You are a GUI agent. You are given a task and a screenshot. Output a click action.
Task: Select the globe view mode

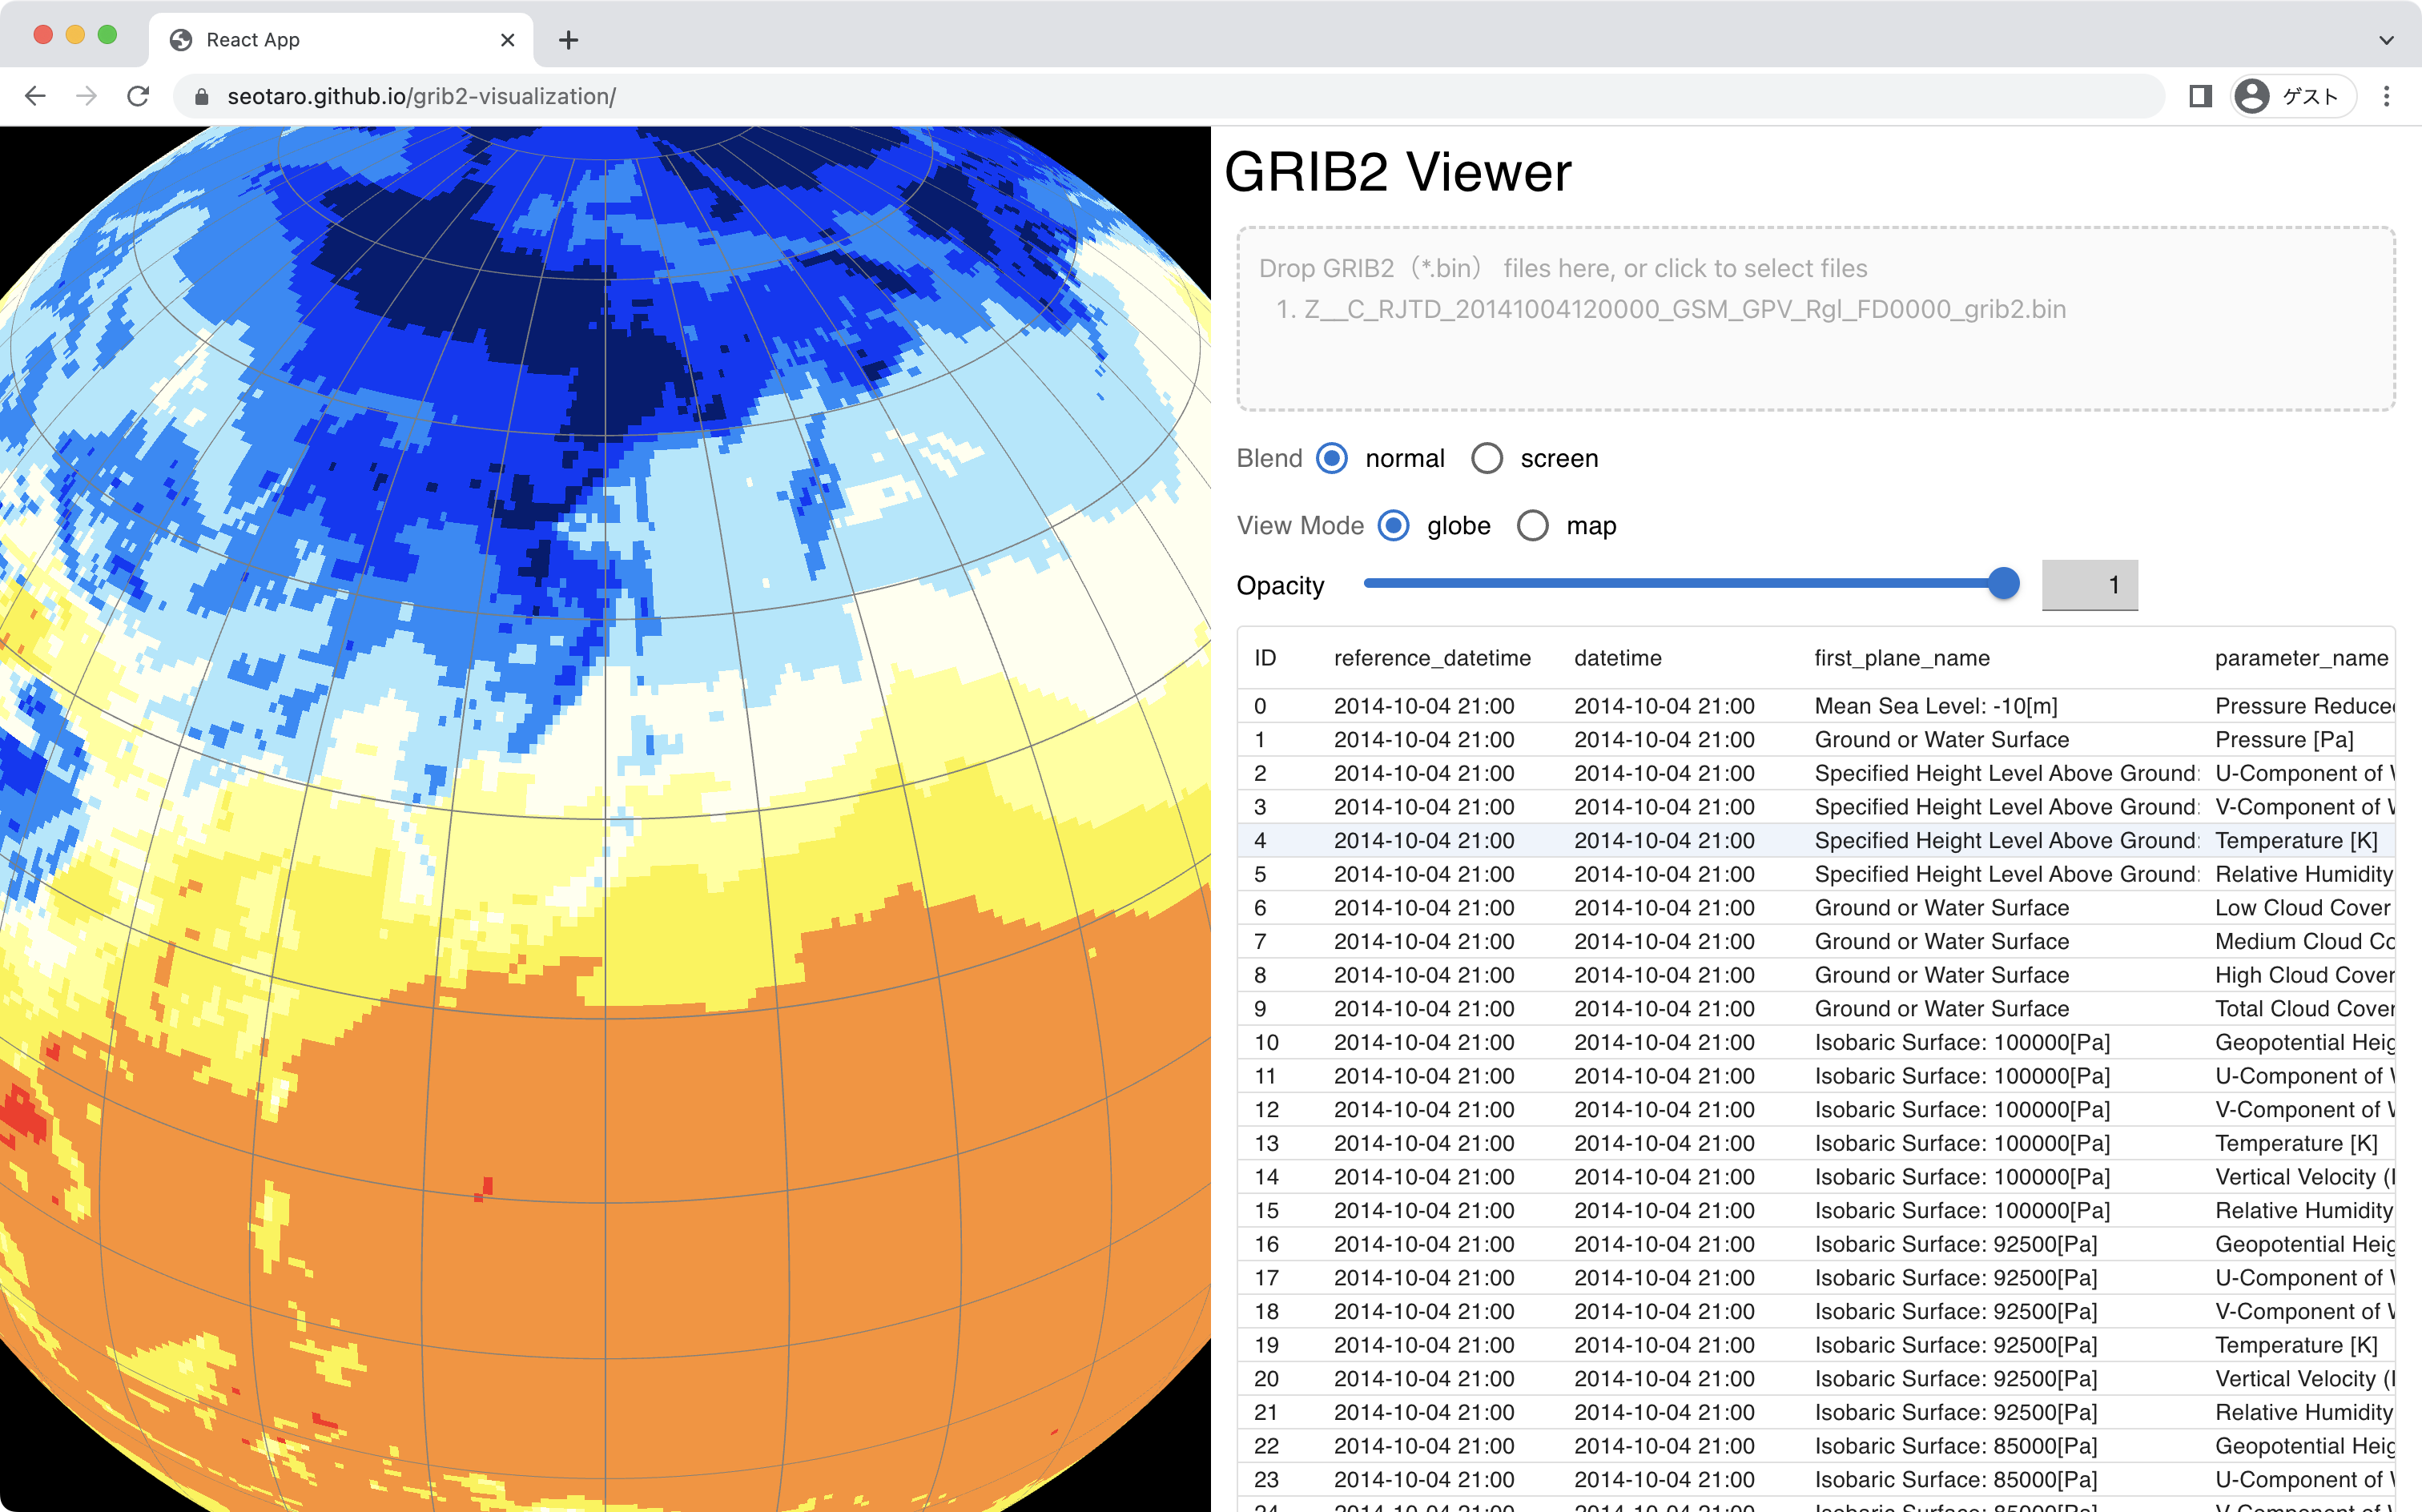point(1393,525)
